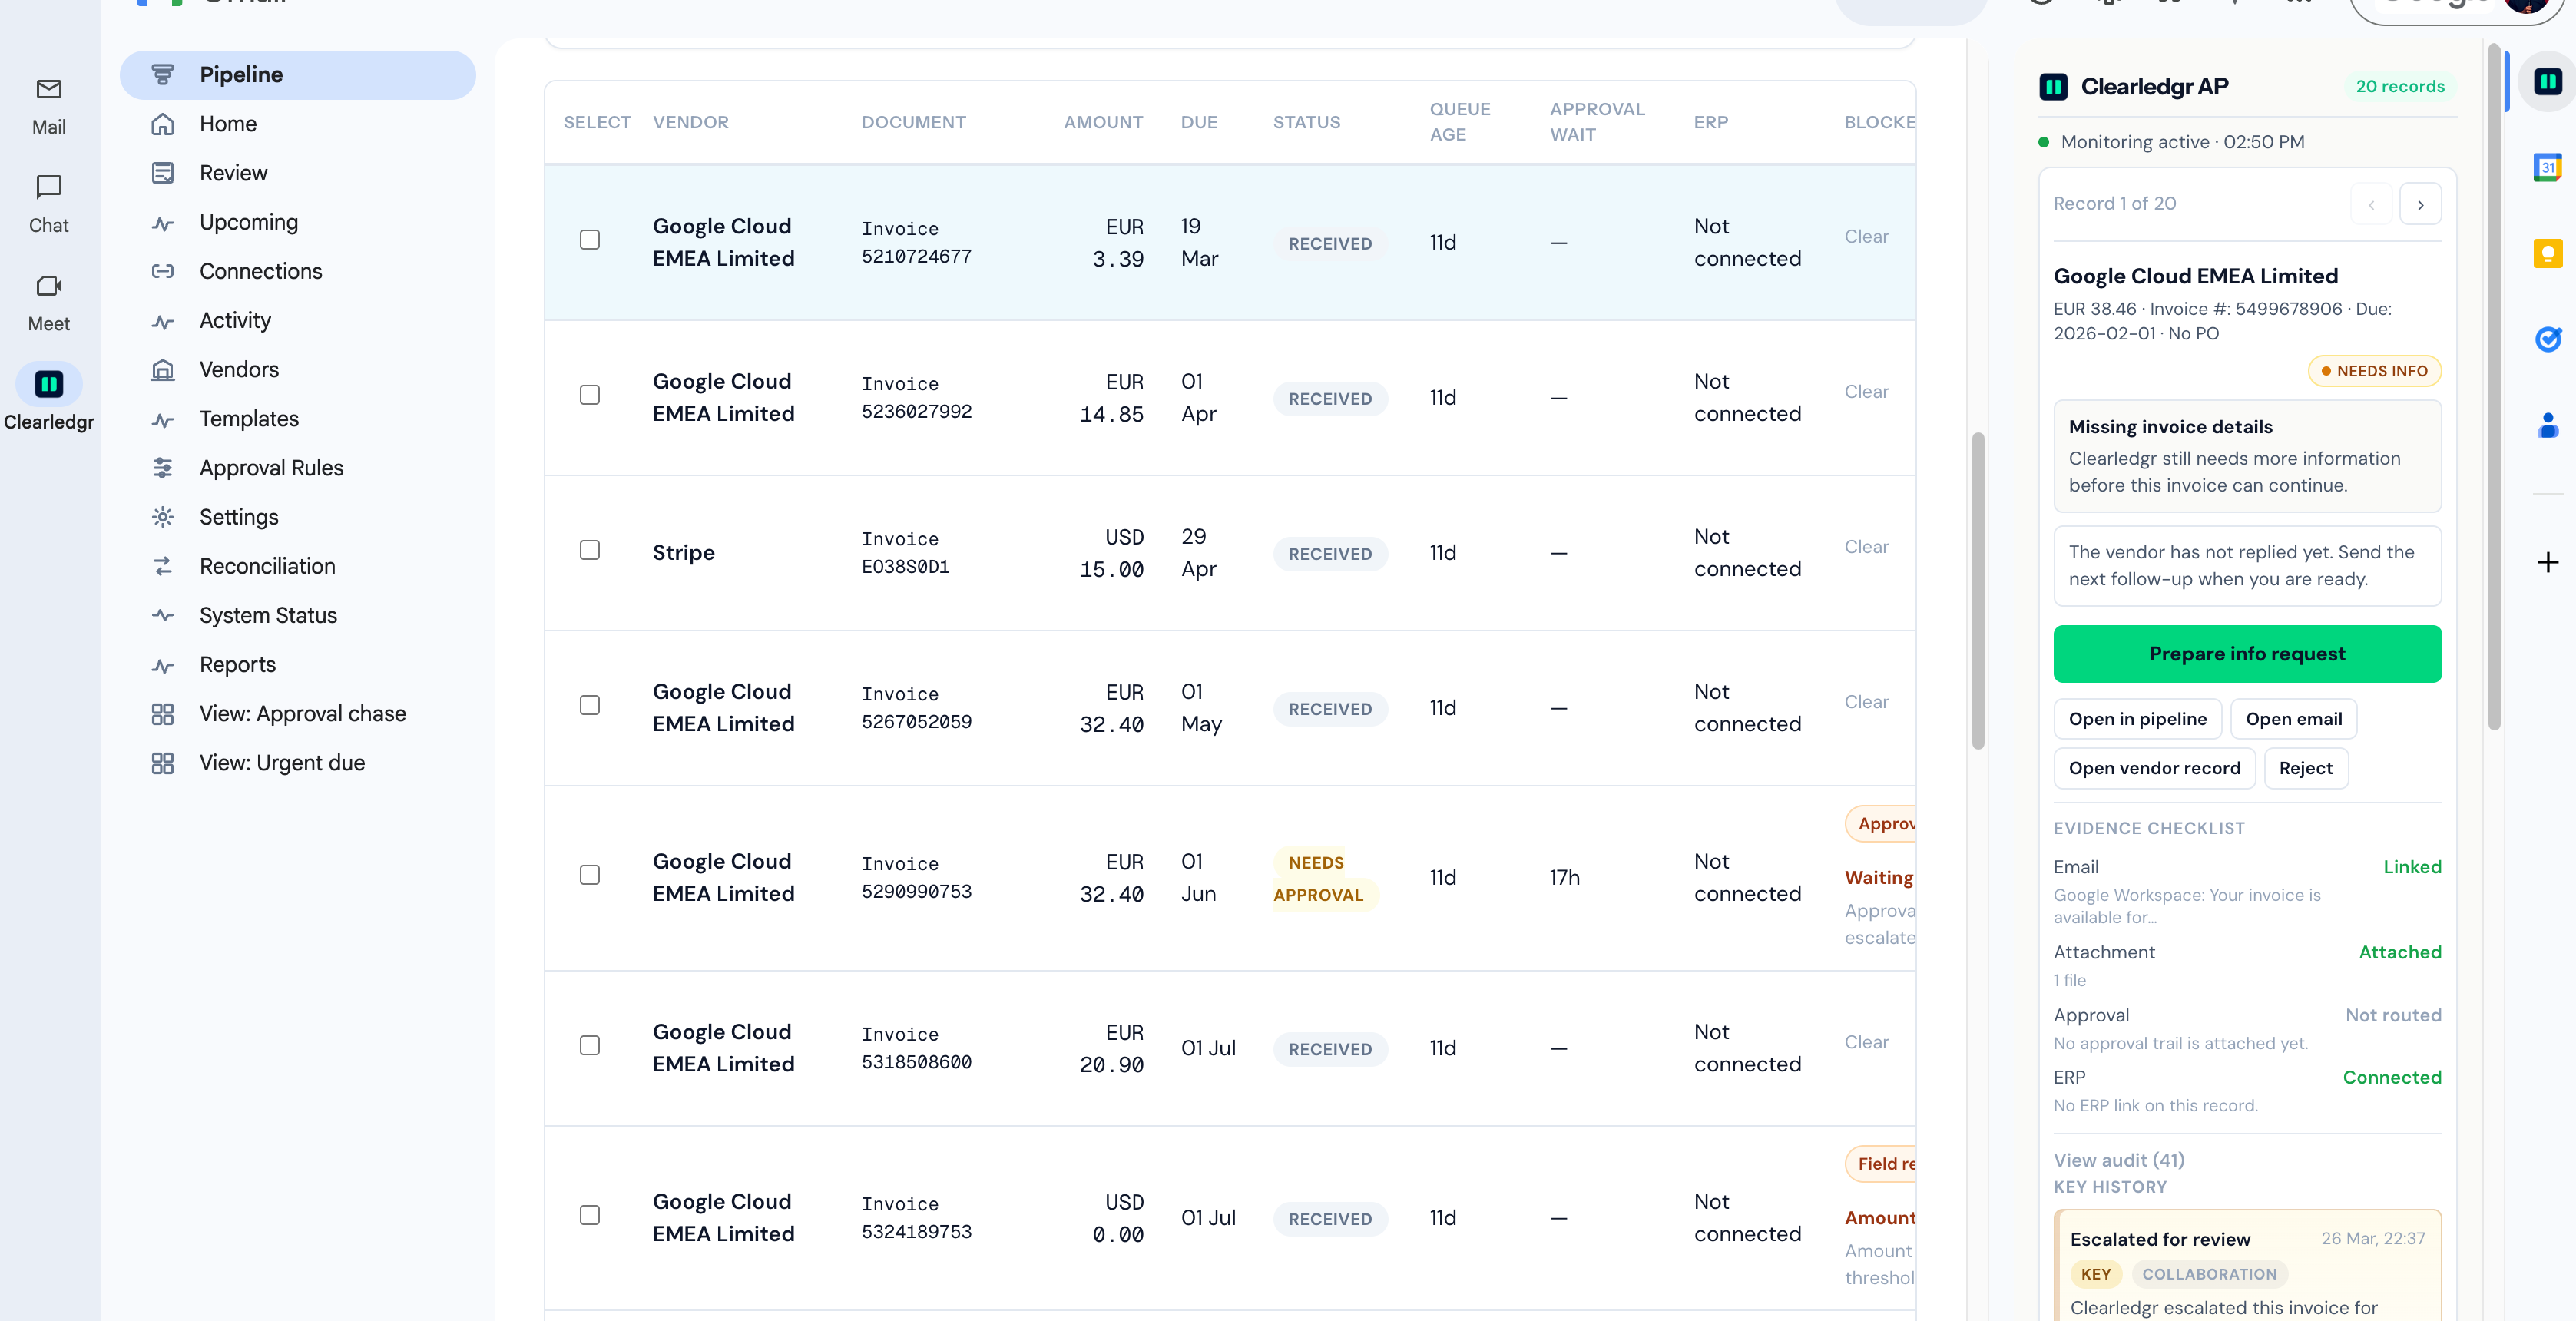
Task: Expand View audit (41) history
Action: tap(2118, 1159)
